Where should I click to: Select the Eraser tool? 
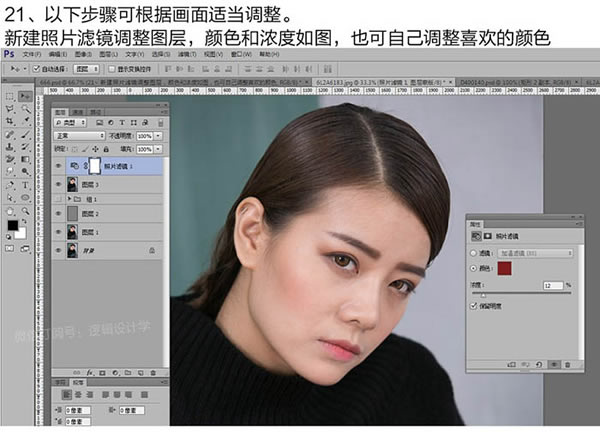pos(10,159)
